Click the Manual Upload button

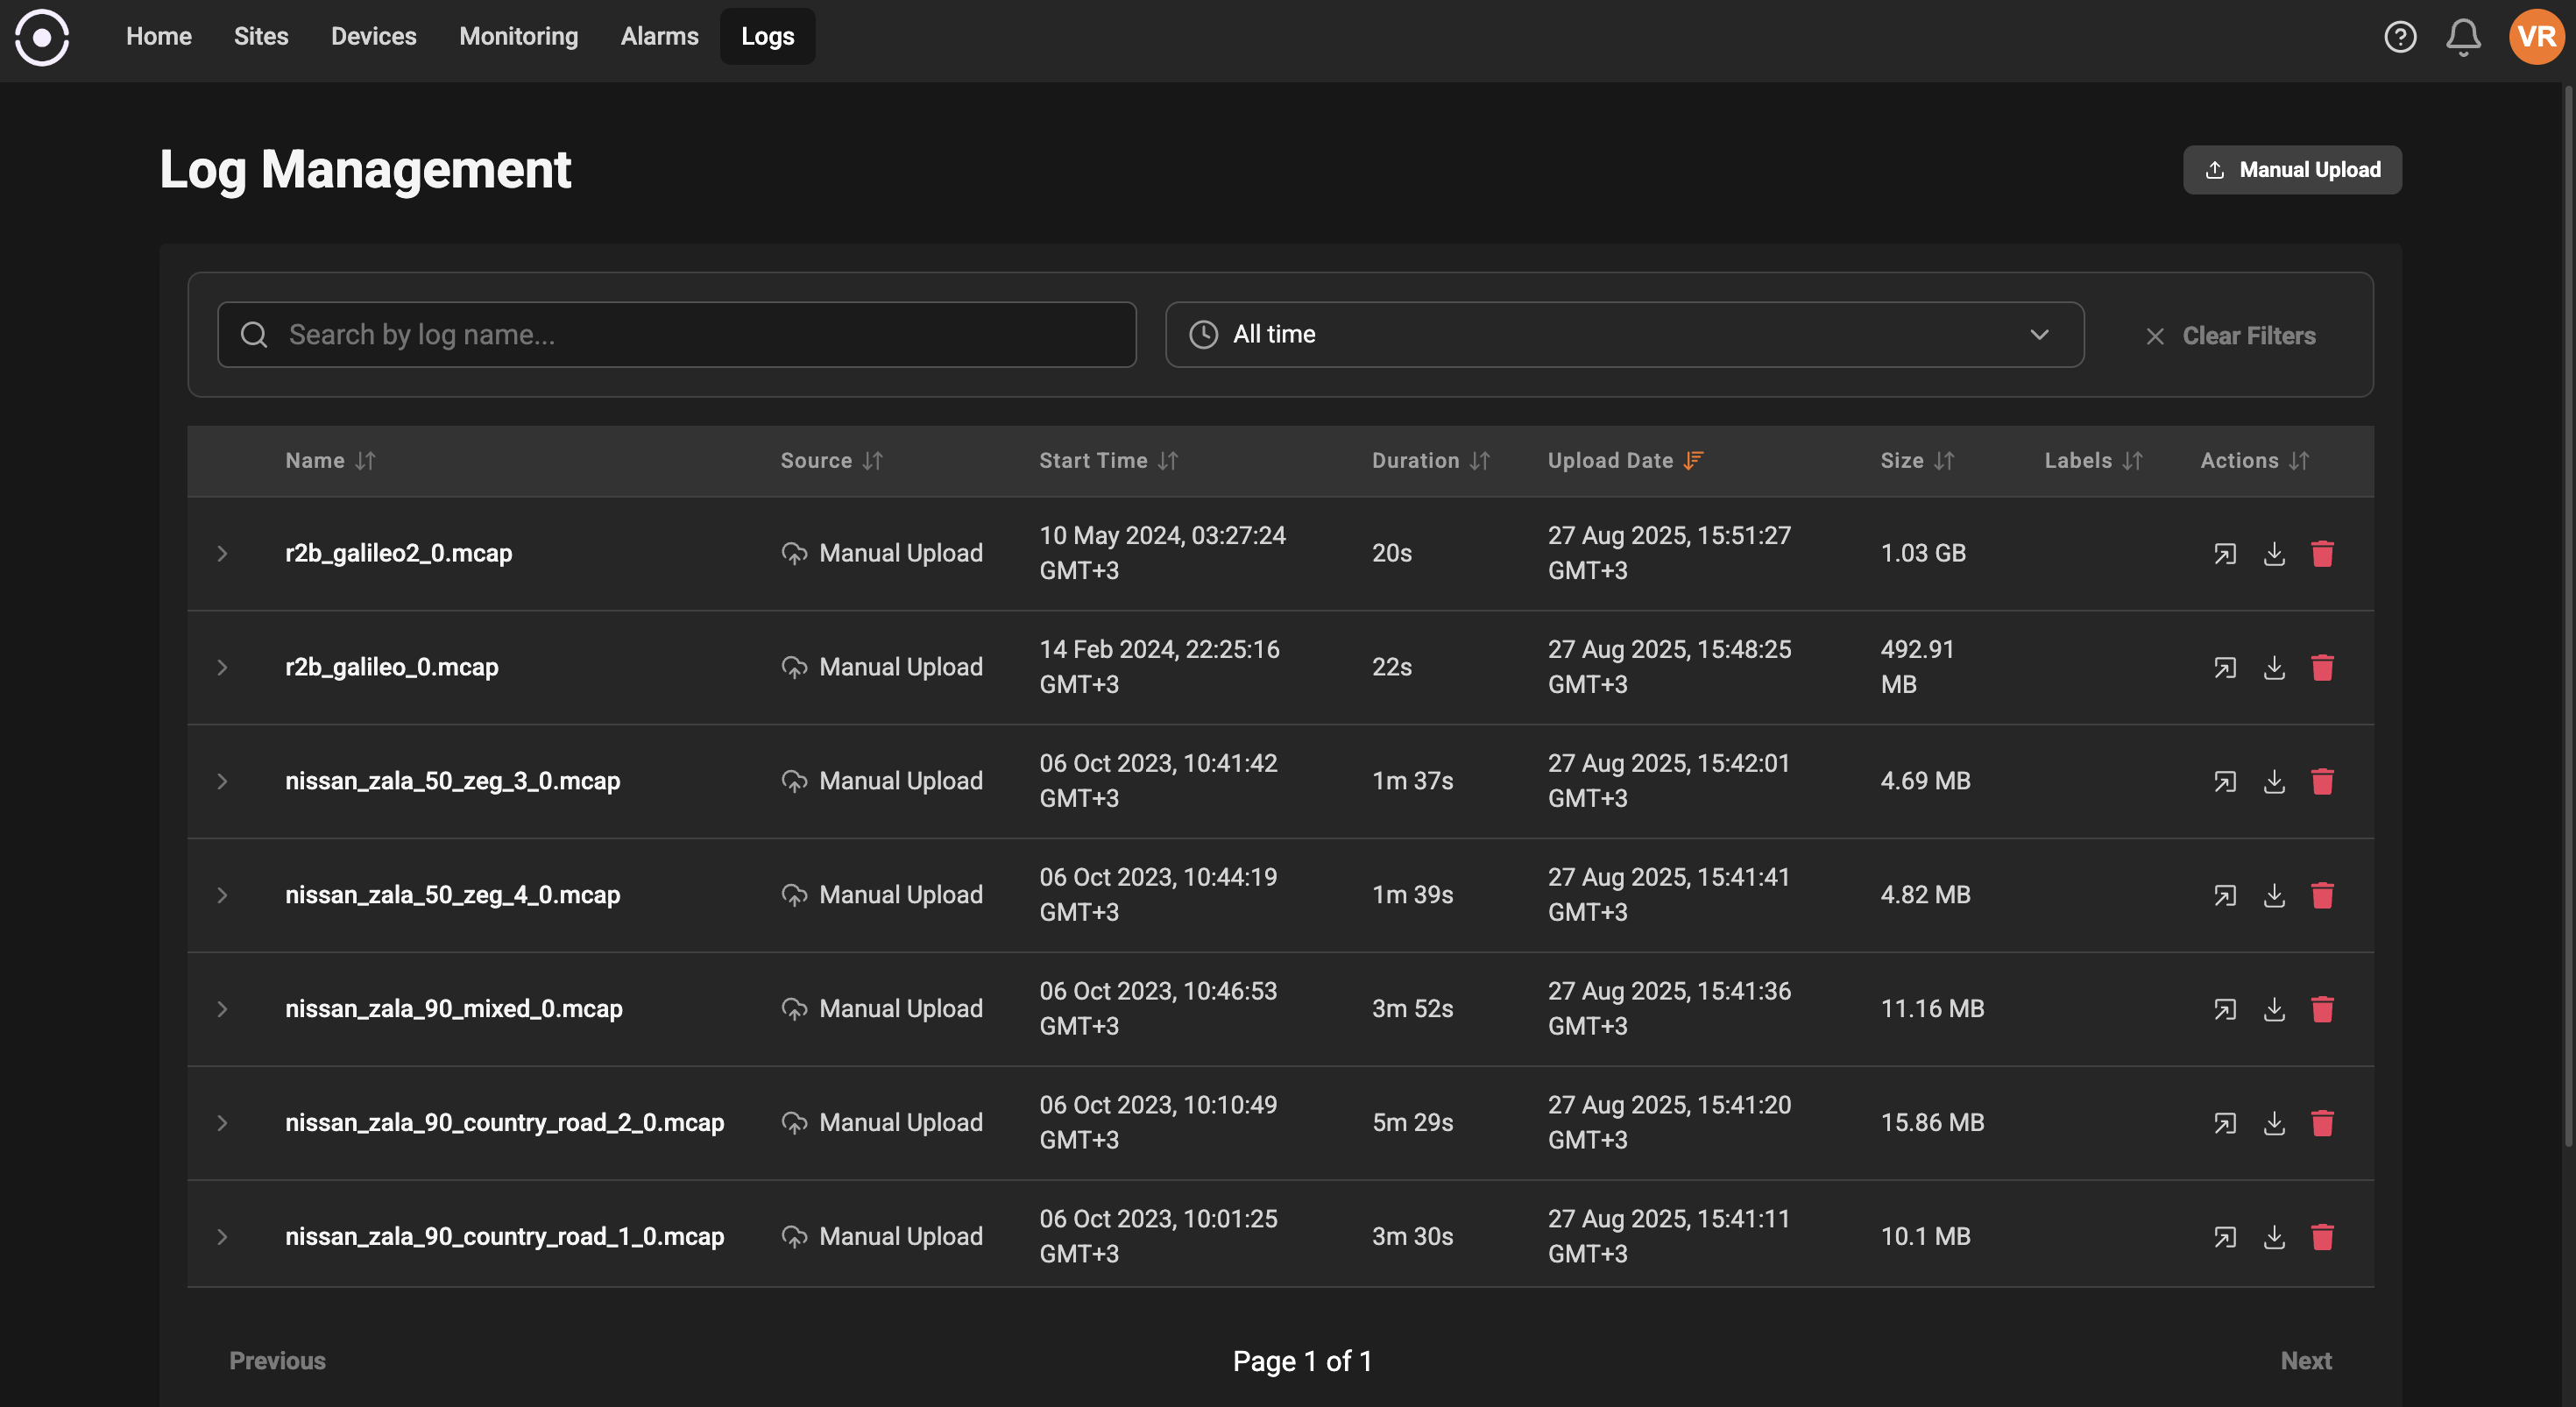[x=2291, y=169]
